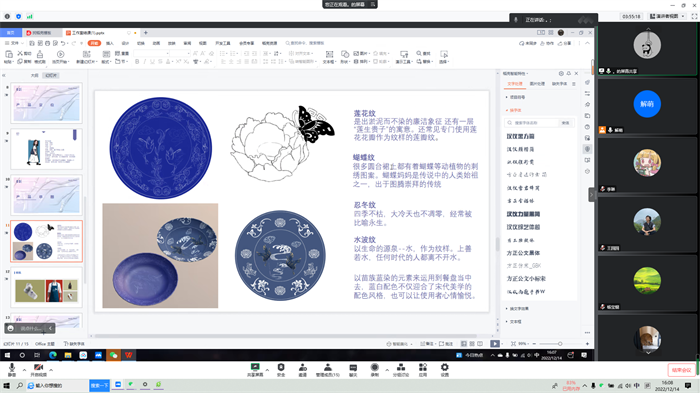Select the slide 9 thumbnail with standing figure
Viewport: 700px width, 393px height.
click(46, 149)
